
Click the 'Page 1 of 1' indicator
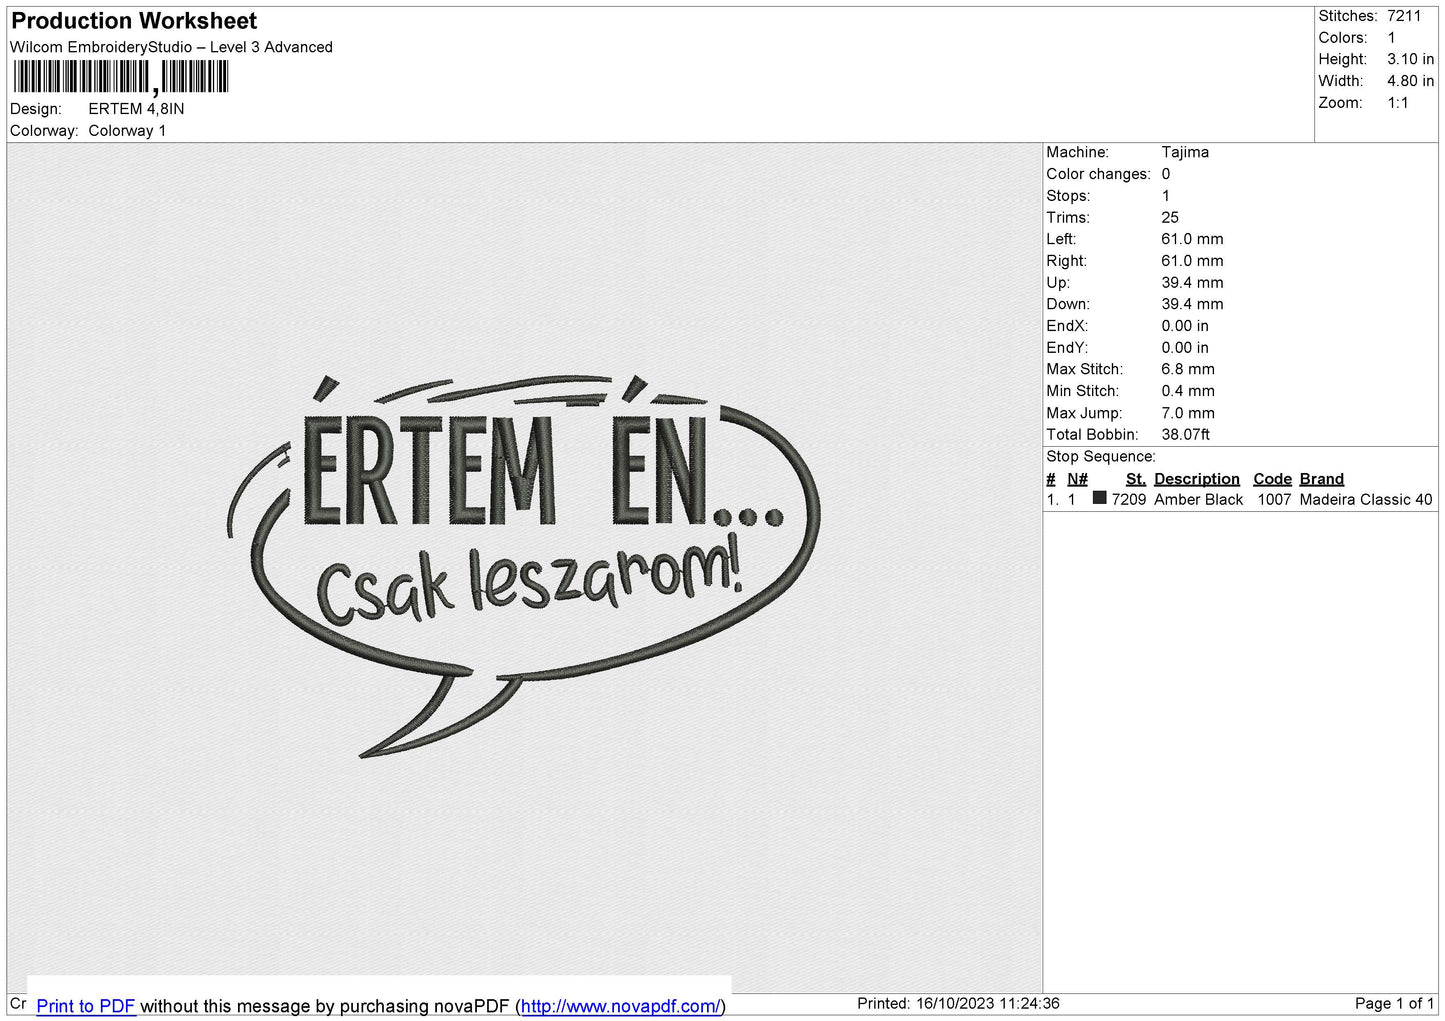[1394, 1004]
